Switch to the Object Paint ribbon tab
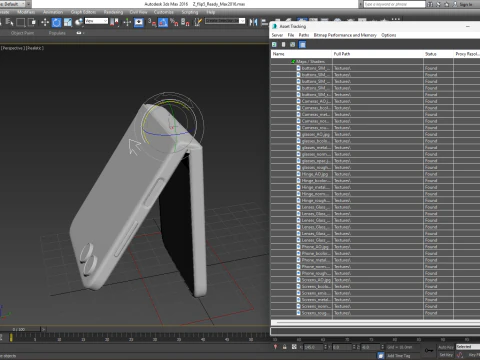Image resolution: width=480 pixels, height=360 pixels. coord(22,33)
